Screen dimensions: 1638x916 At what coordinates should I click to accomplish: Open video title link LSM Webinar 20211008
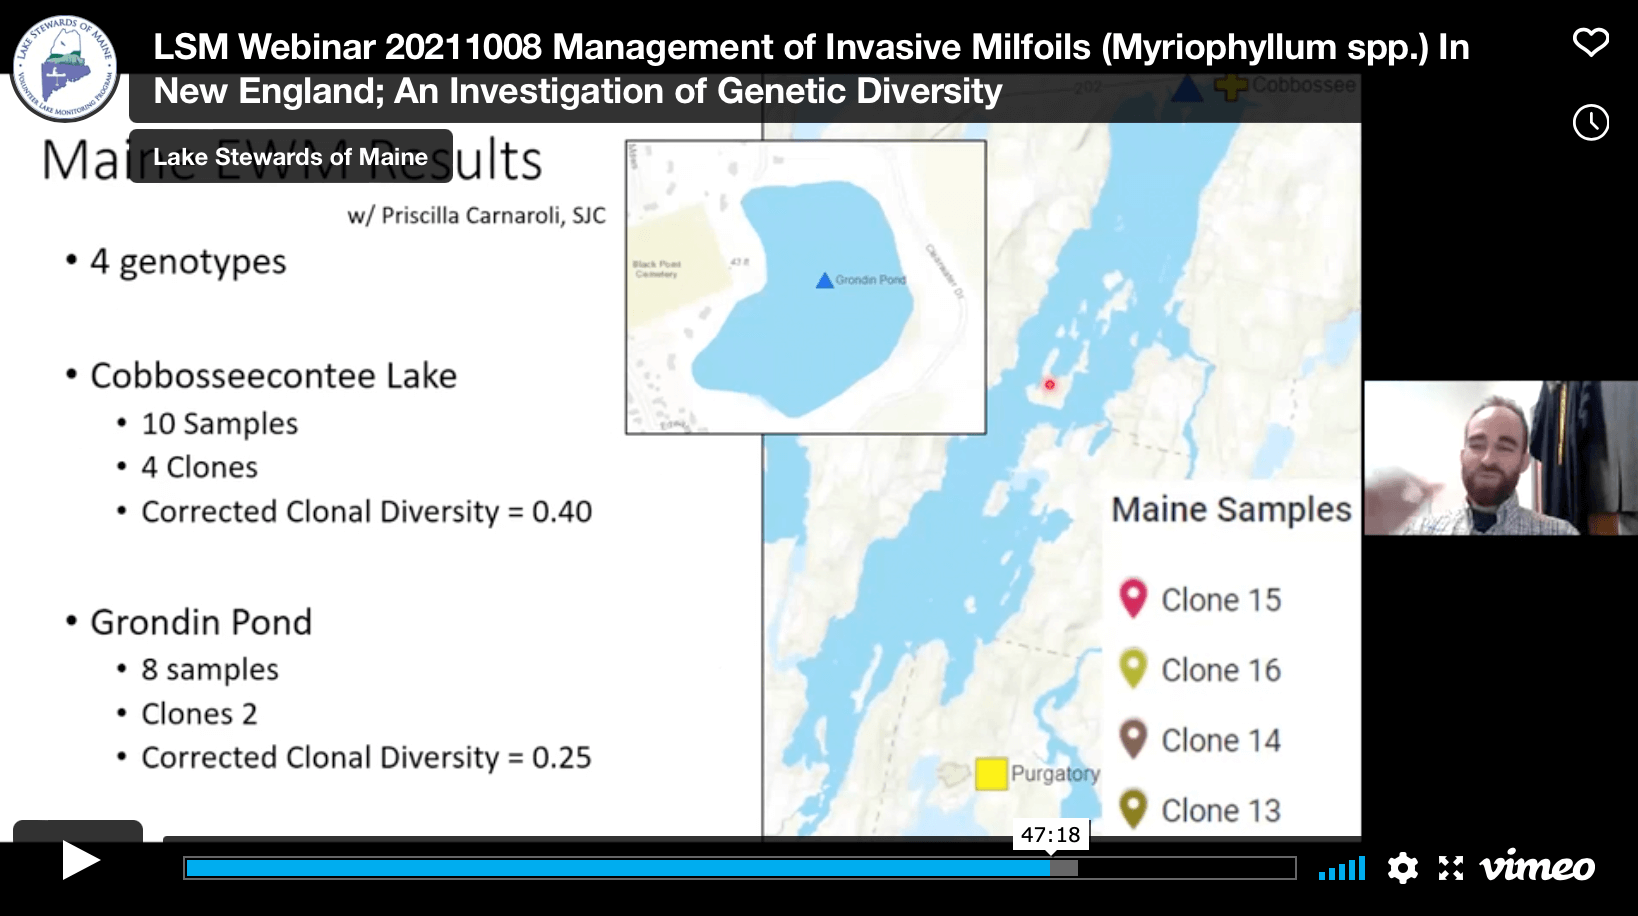[x=811, y=69]
